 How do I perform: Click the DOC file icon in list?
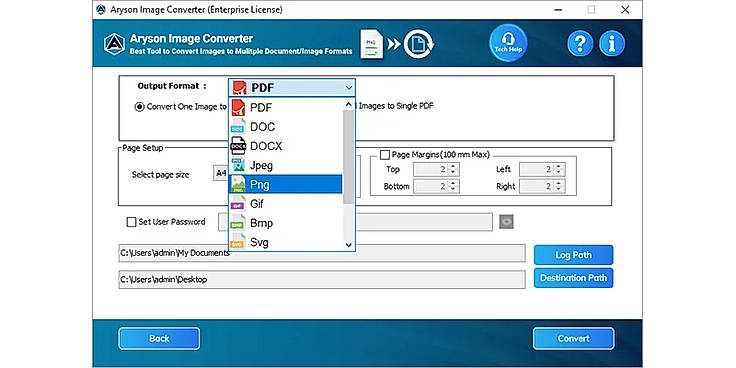(238, 127)
